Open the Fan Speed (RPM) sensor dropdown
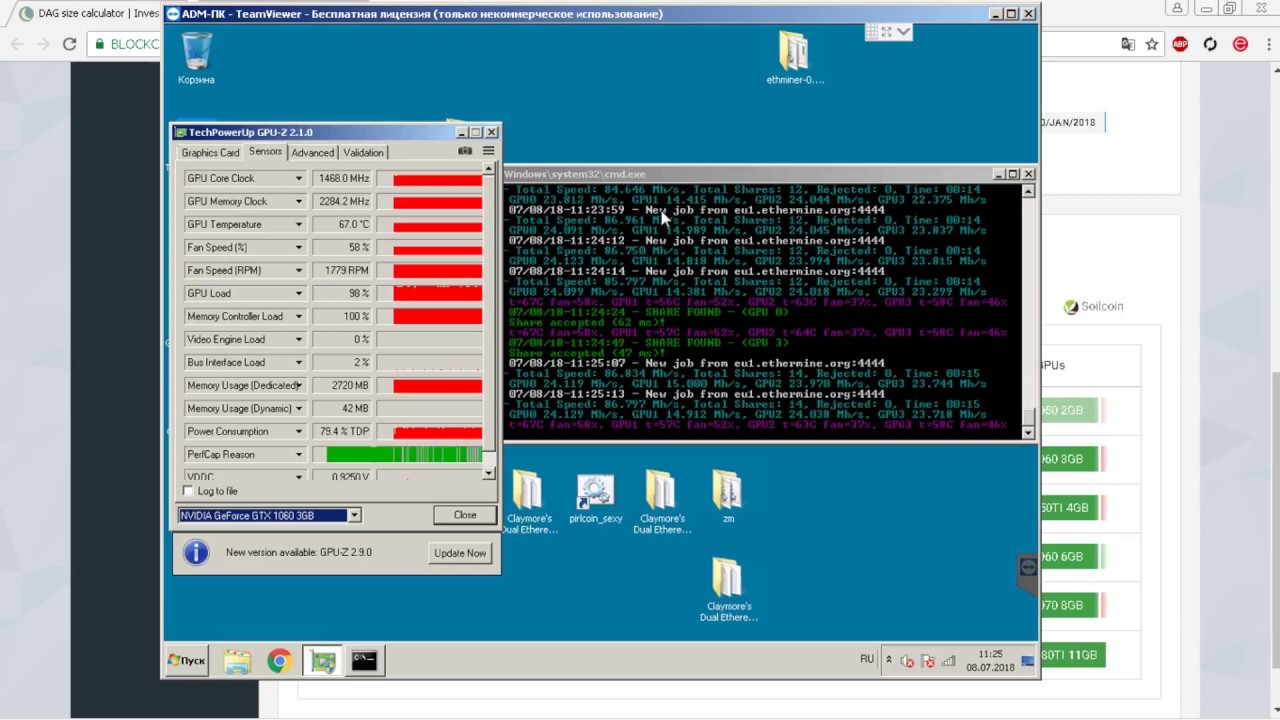Screen dimensions: 1280x720 (x=298, y=270)
